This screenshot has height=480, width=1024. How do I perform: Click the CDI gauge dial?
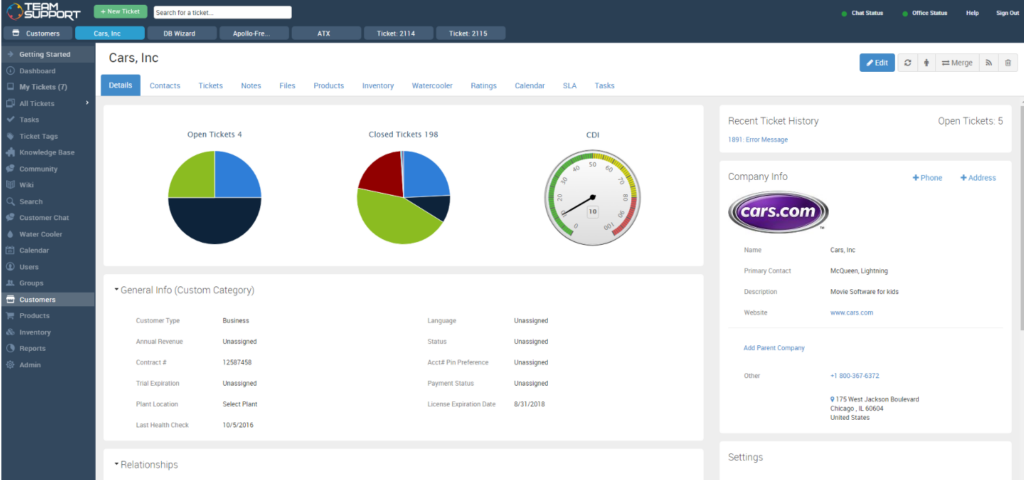coord(592,197)
